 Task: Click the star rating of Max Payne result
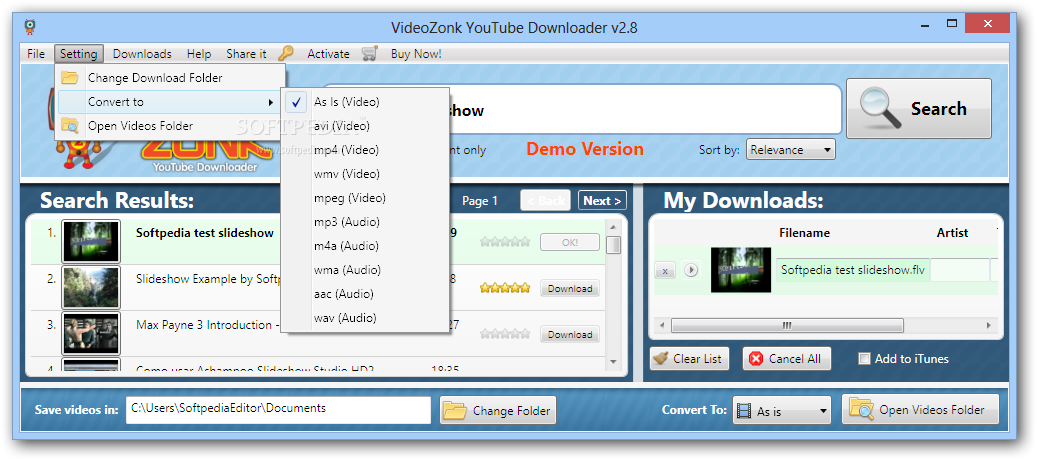click(505, 334)
